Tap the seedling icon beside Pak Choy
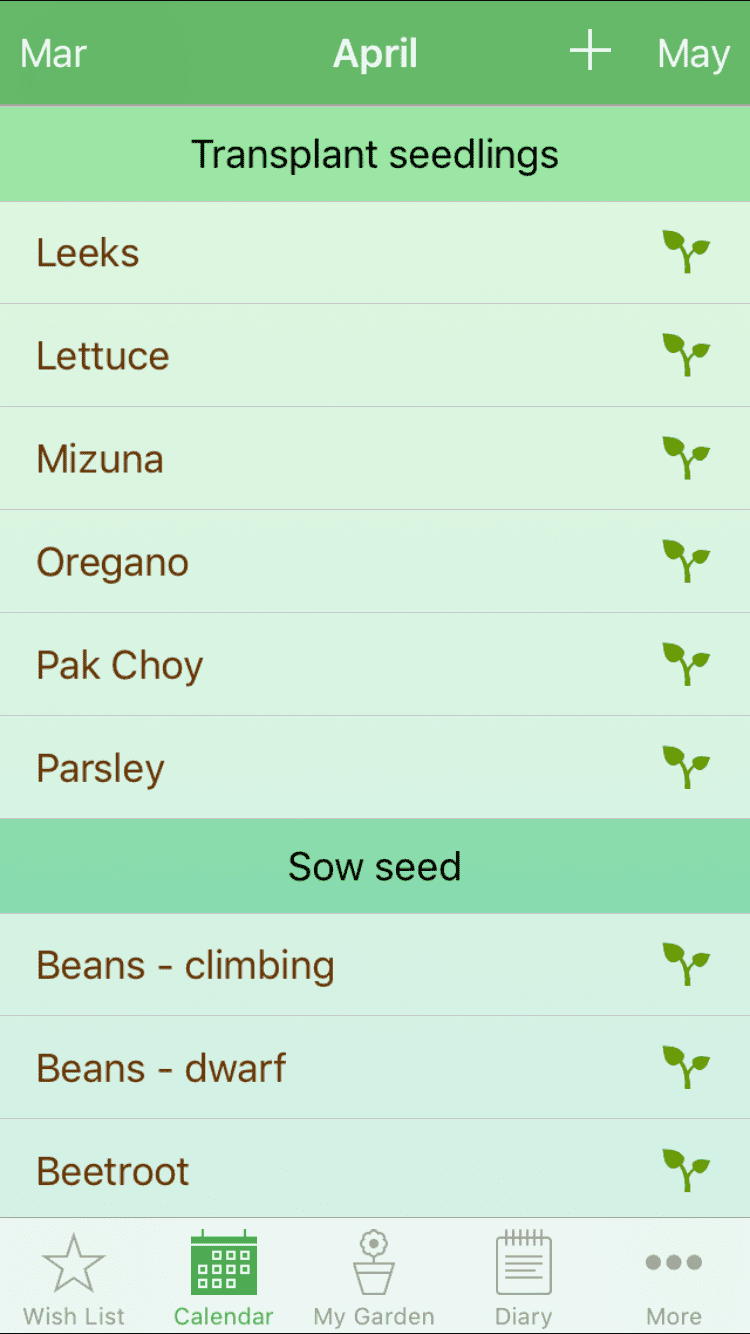Screen dimensions: 750x1334 [x=686, y=664]
